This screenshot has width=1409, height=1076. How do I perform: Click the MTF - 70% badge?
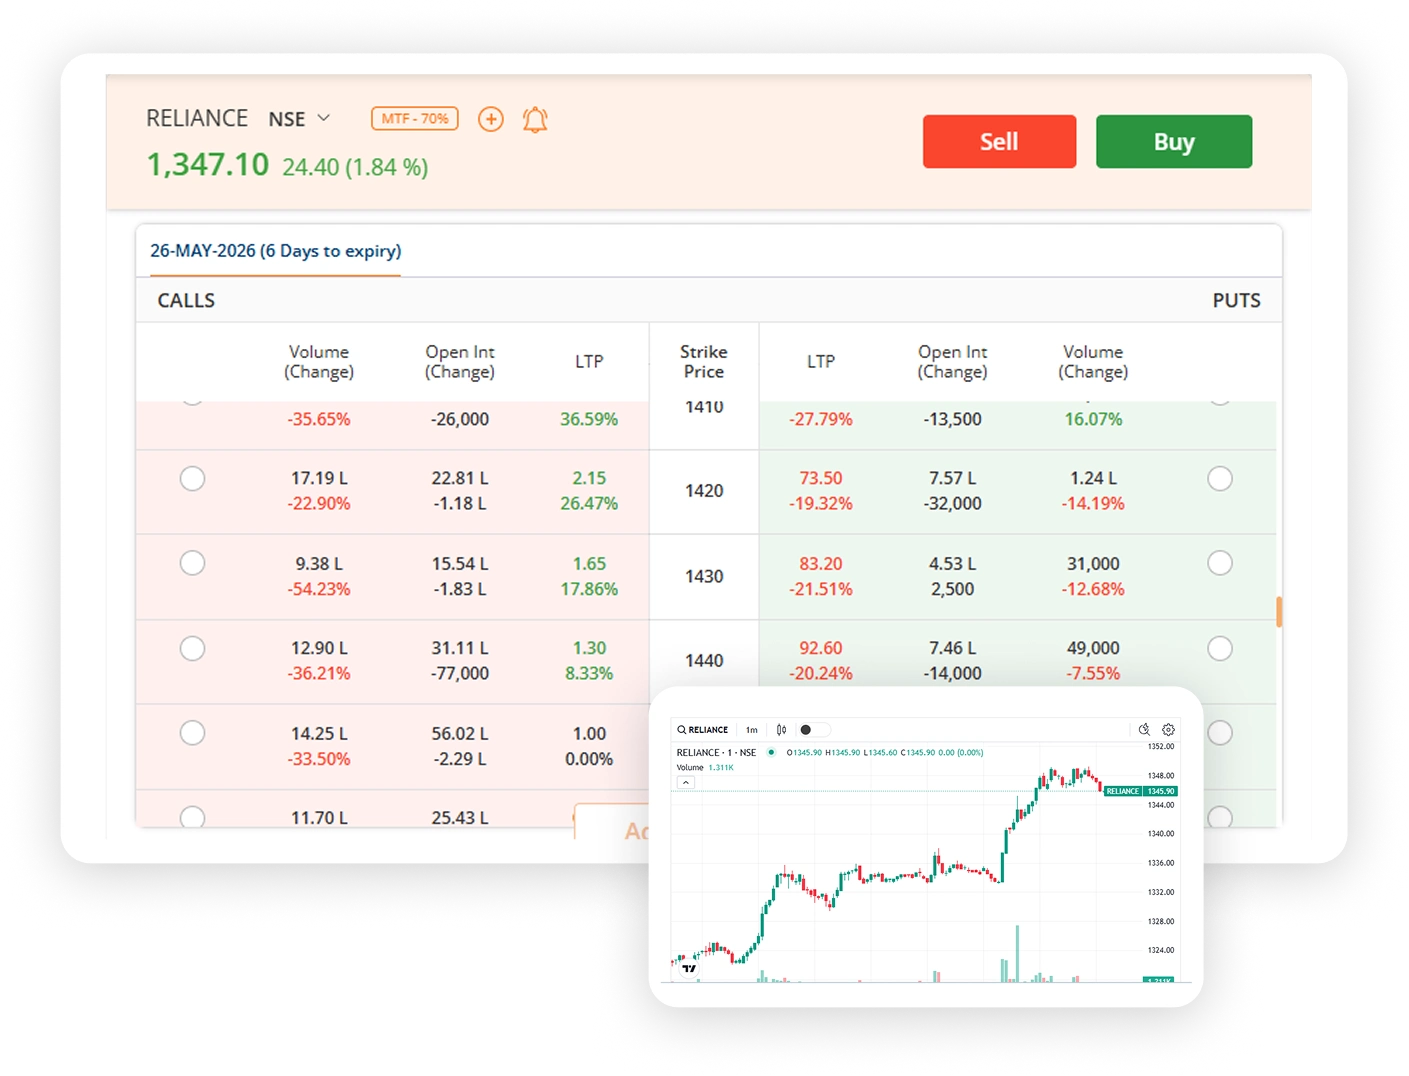click(x=415, y=119)
